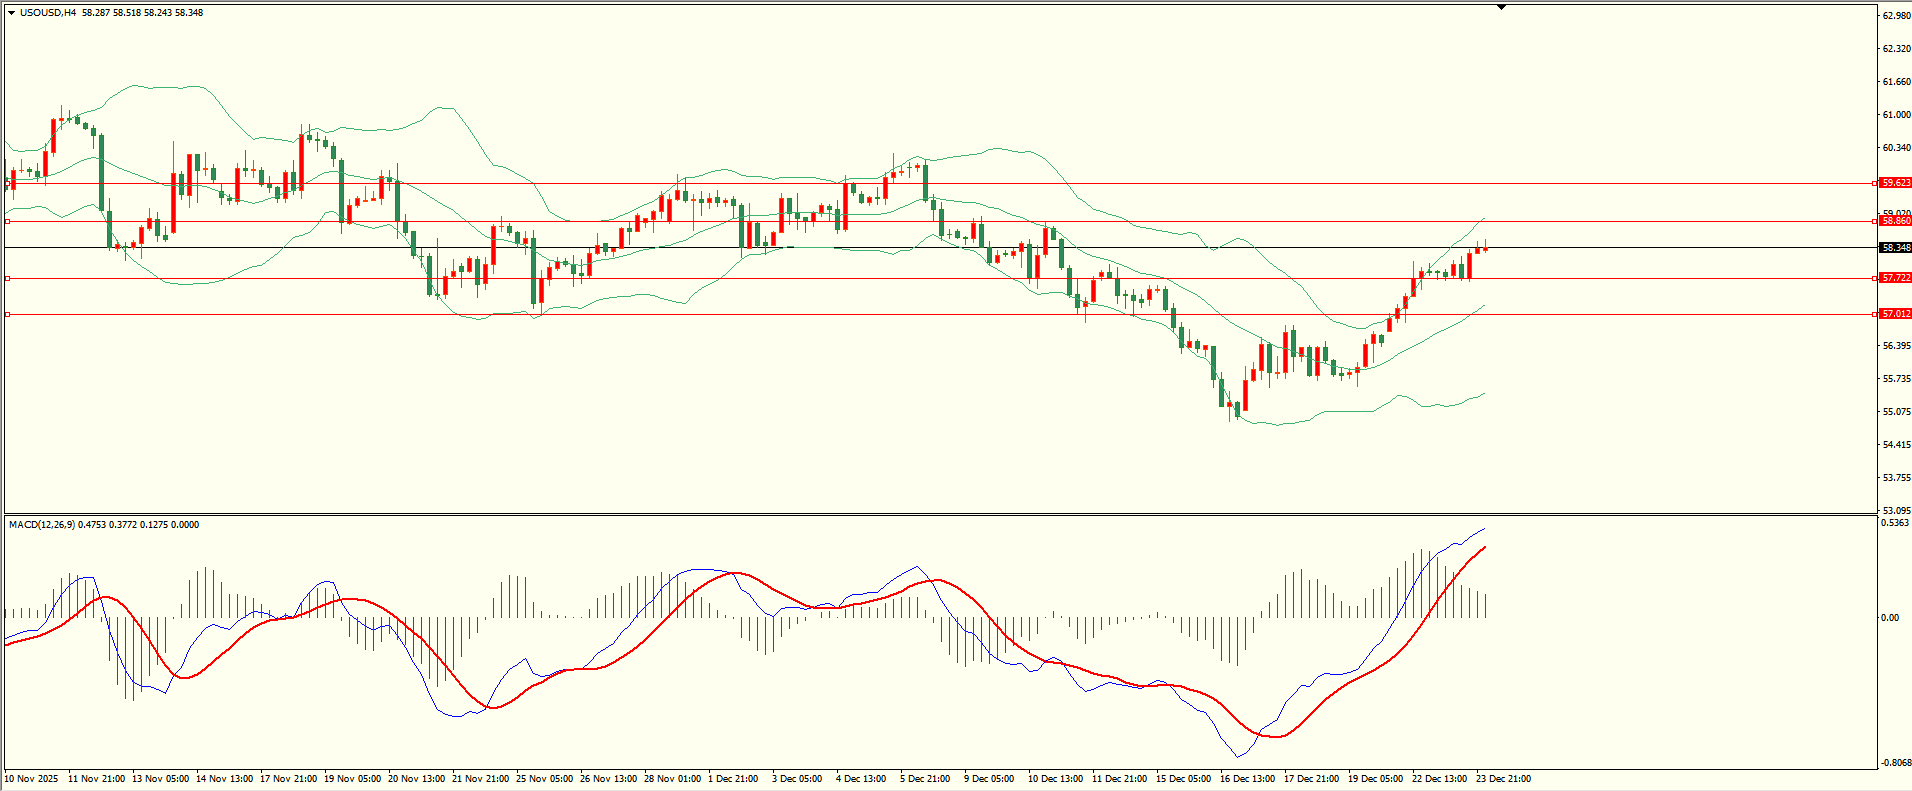Click the 10 Nov 2025 date label
The width and height of the screenshot is (1912, 791).
32,778
